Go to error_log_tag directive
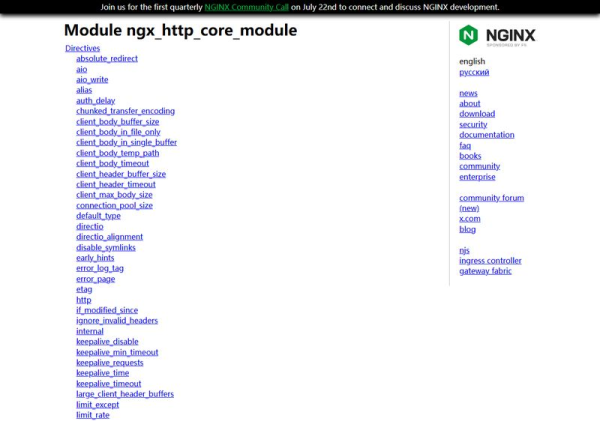 point(100,268)
